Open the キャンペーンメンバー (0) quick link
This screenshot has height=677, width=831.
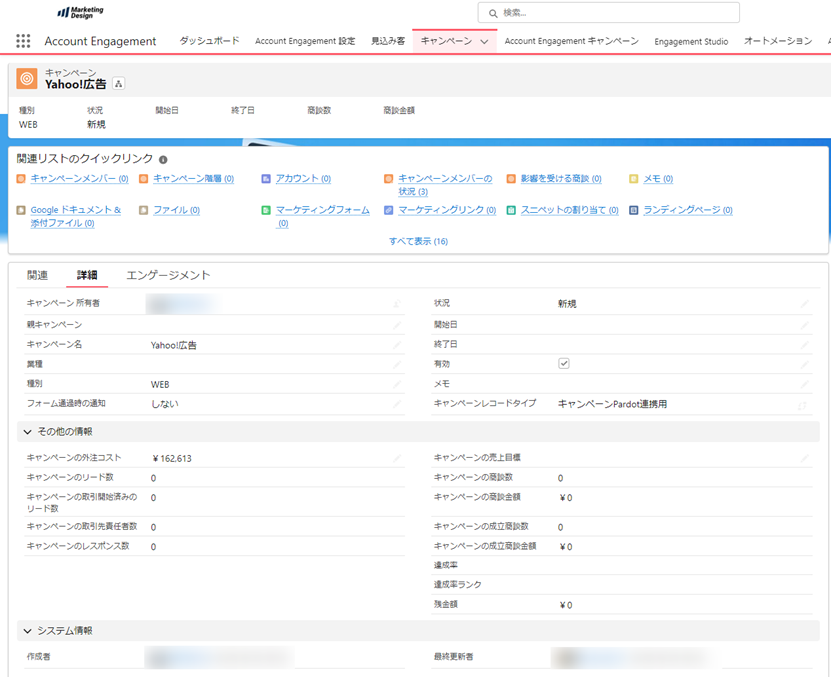pos(79,179)
